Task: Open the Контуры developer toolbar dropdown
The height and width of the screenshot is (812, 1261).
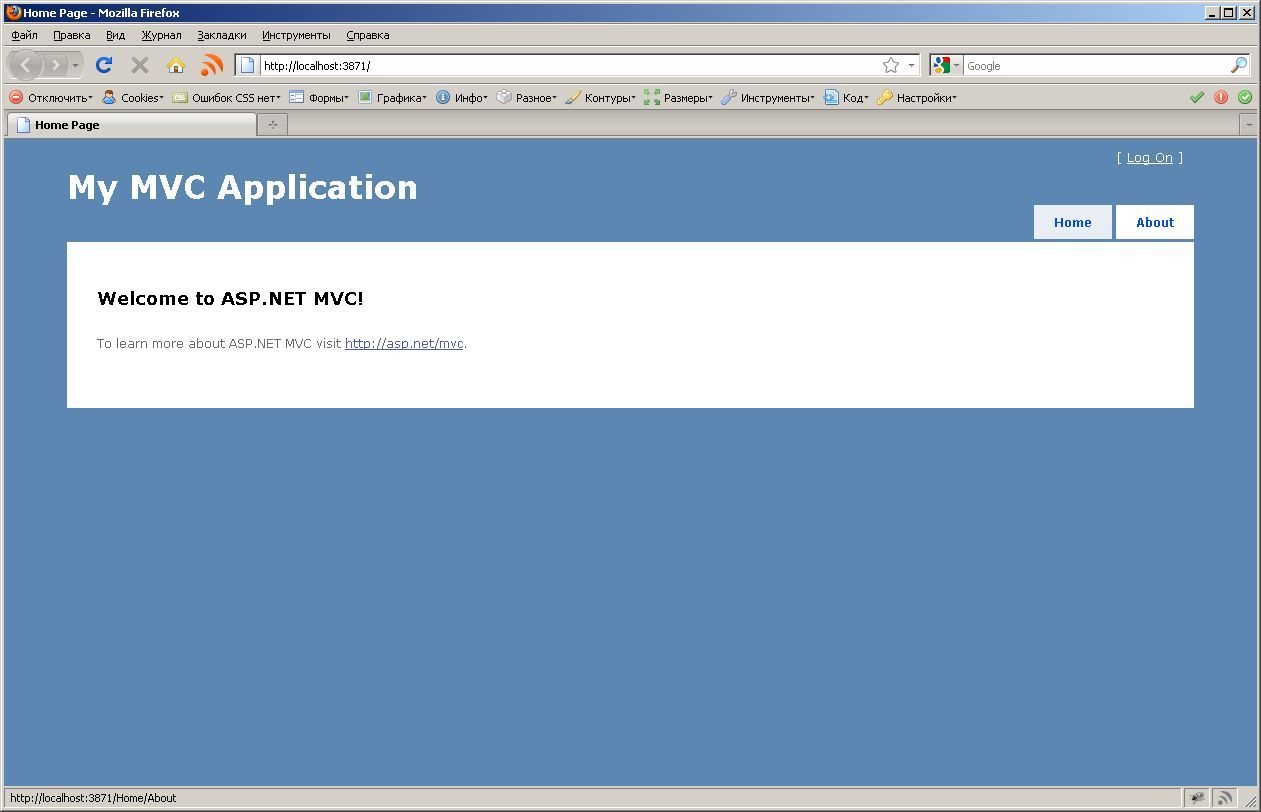Action: [600, 98]
